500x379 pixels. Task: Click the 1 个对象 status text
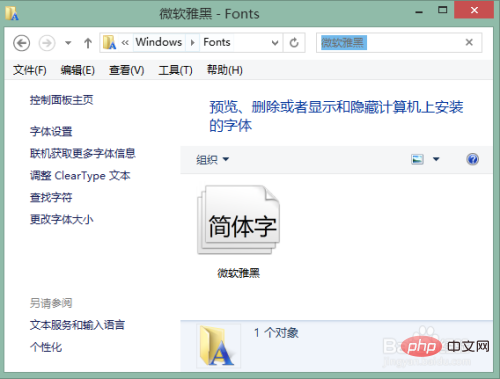pos(276,333)
